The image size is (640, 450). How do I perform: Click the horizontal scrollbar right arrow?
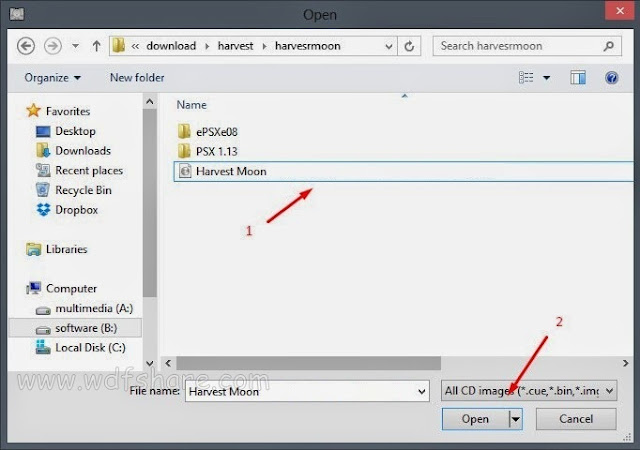625,363
